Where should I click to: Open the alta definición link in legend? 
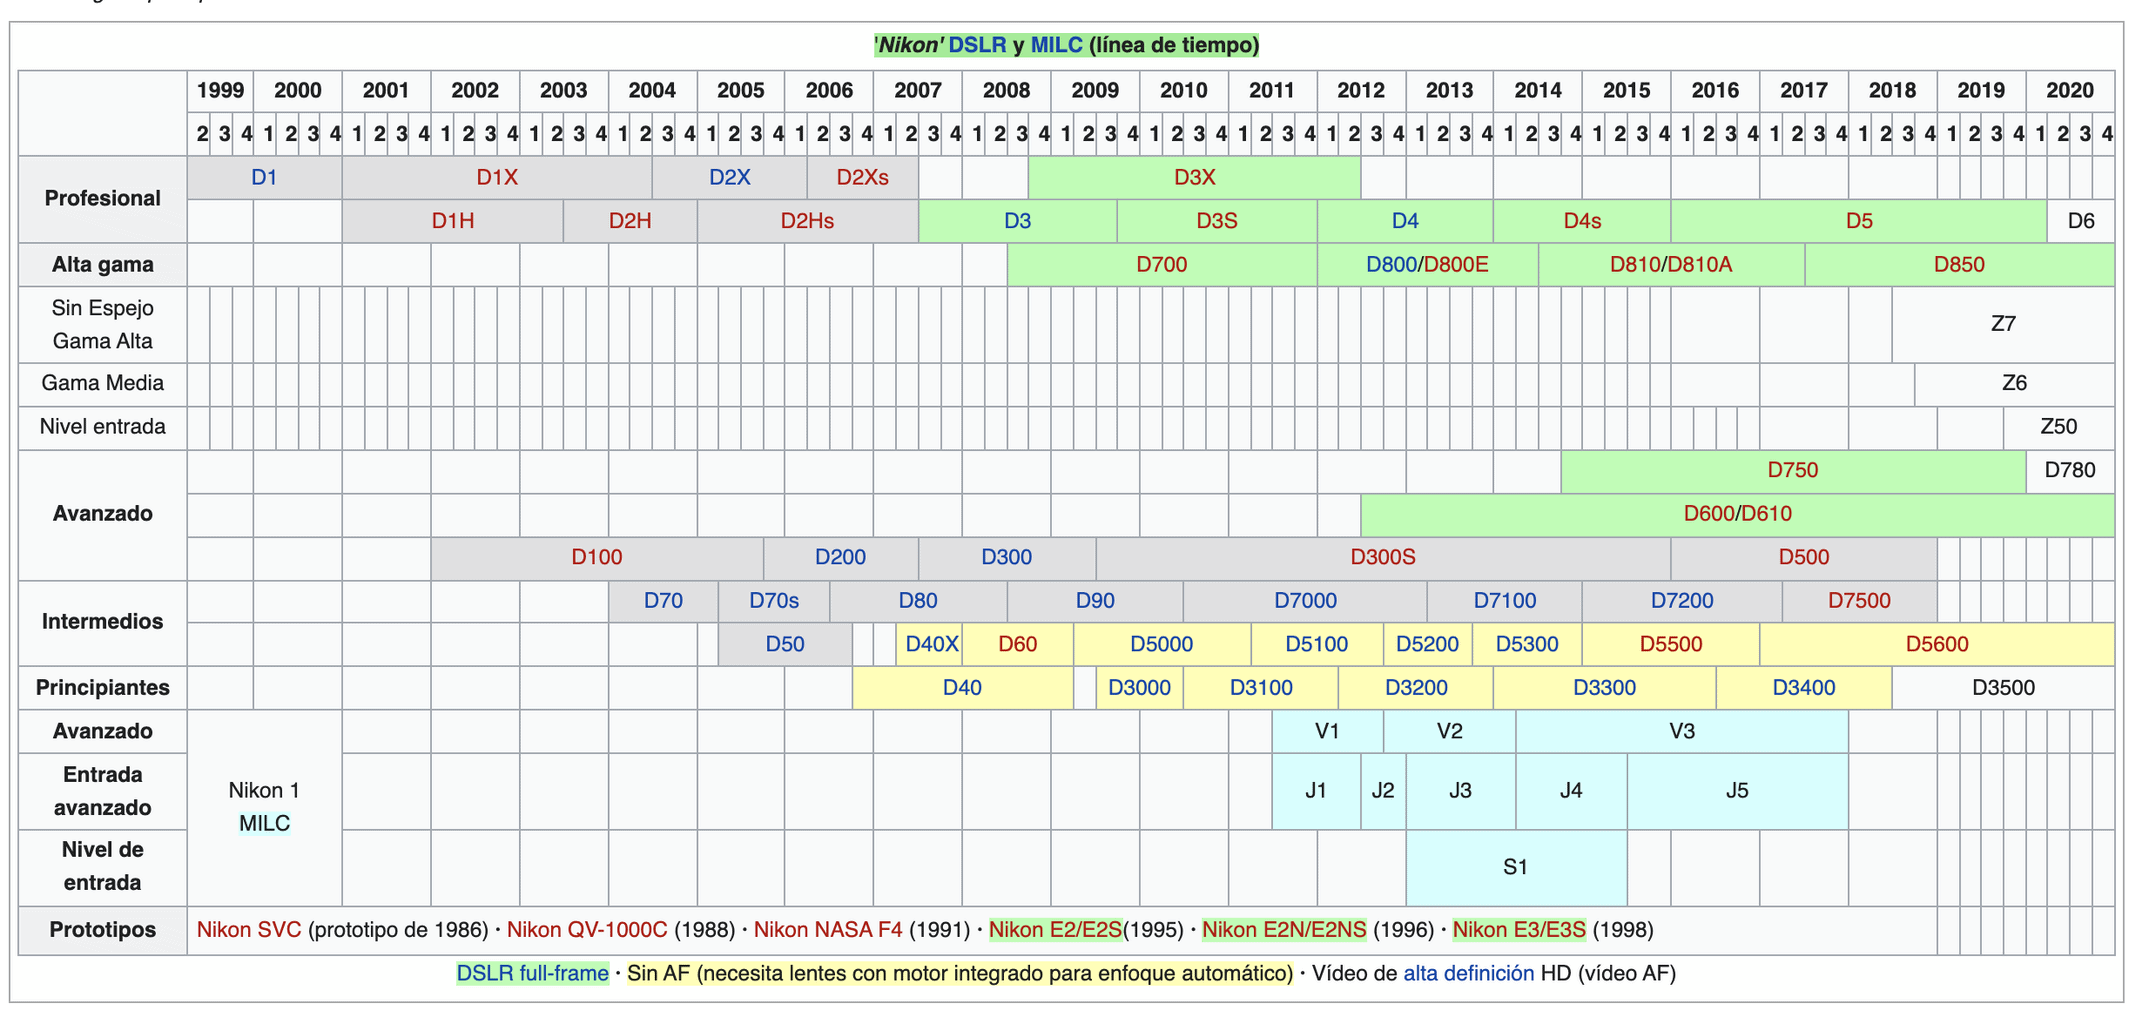point(1468,974)
